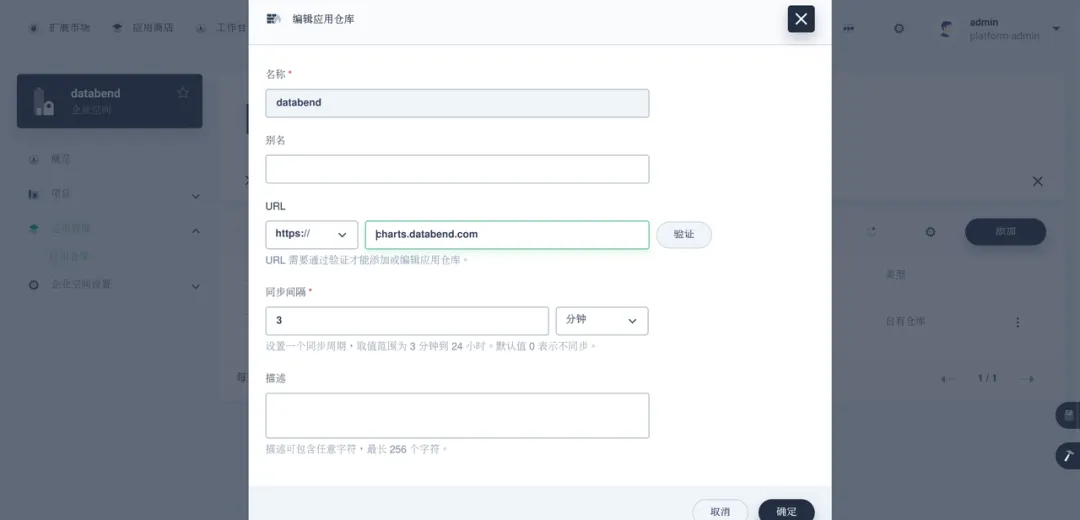Go to next page arrow
The width and height of the screenshot is (1080, 520).
click(x=1027, y=379)
